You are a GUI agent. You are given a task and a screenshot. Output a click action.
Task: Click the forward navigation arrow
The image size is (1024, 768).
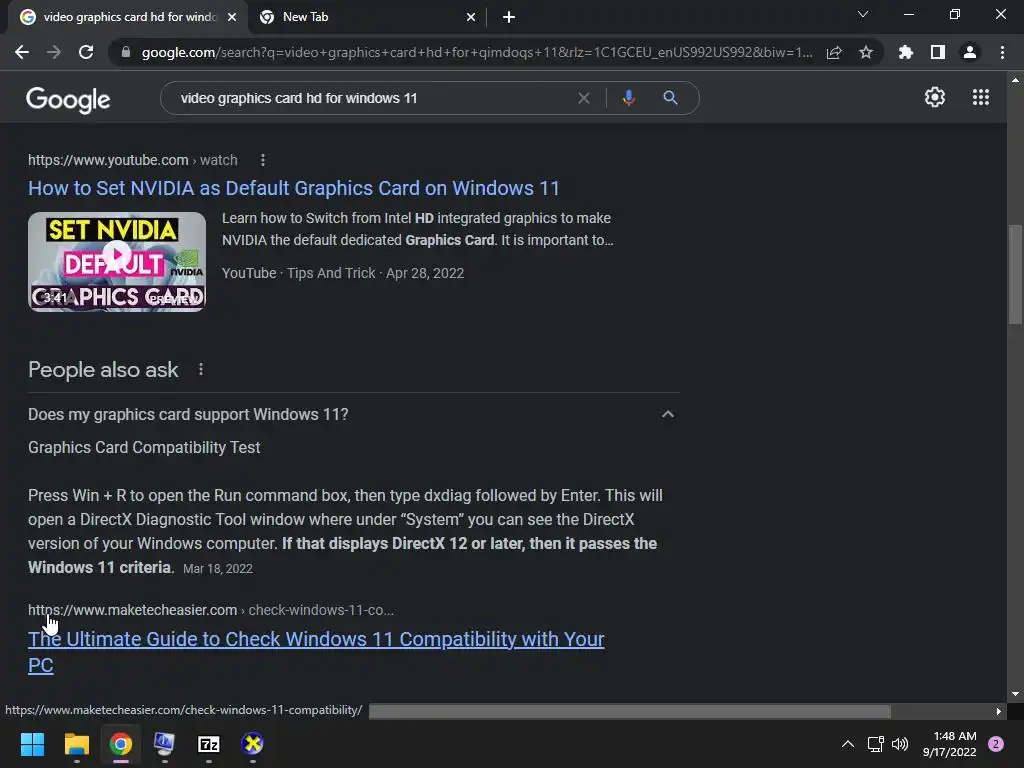(54, 52)
